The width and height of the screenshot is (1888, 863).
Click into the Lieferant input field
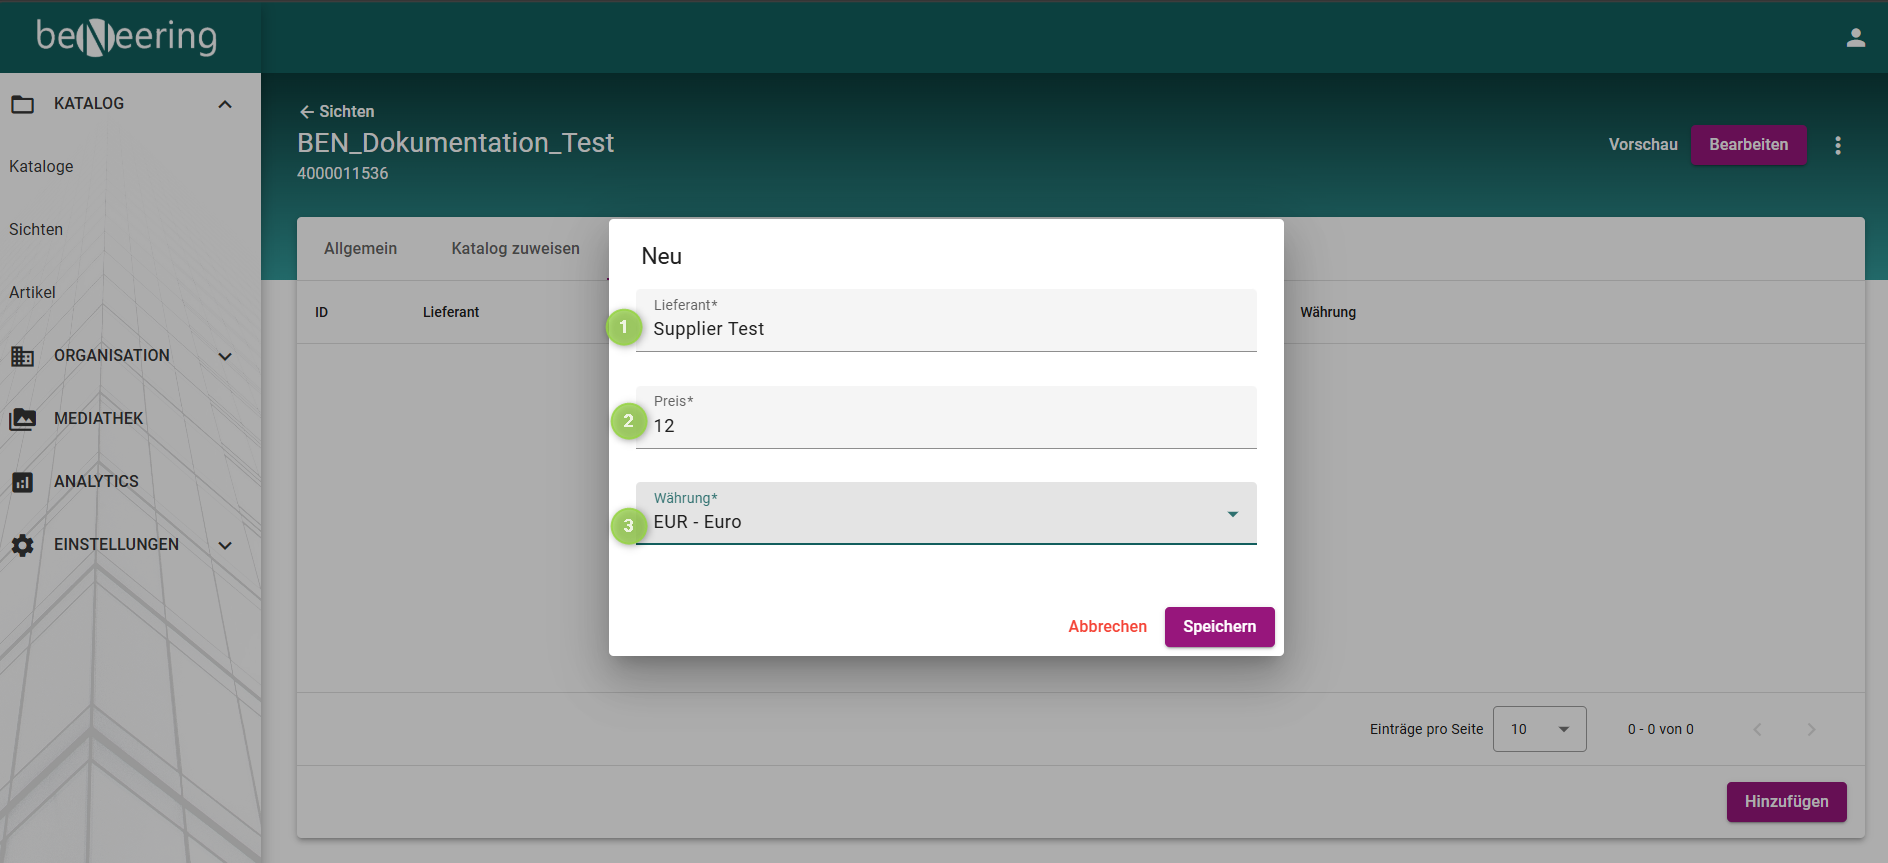tap(946, 321)
